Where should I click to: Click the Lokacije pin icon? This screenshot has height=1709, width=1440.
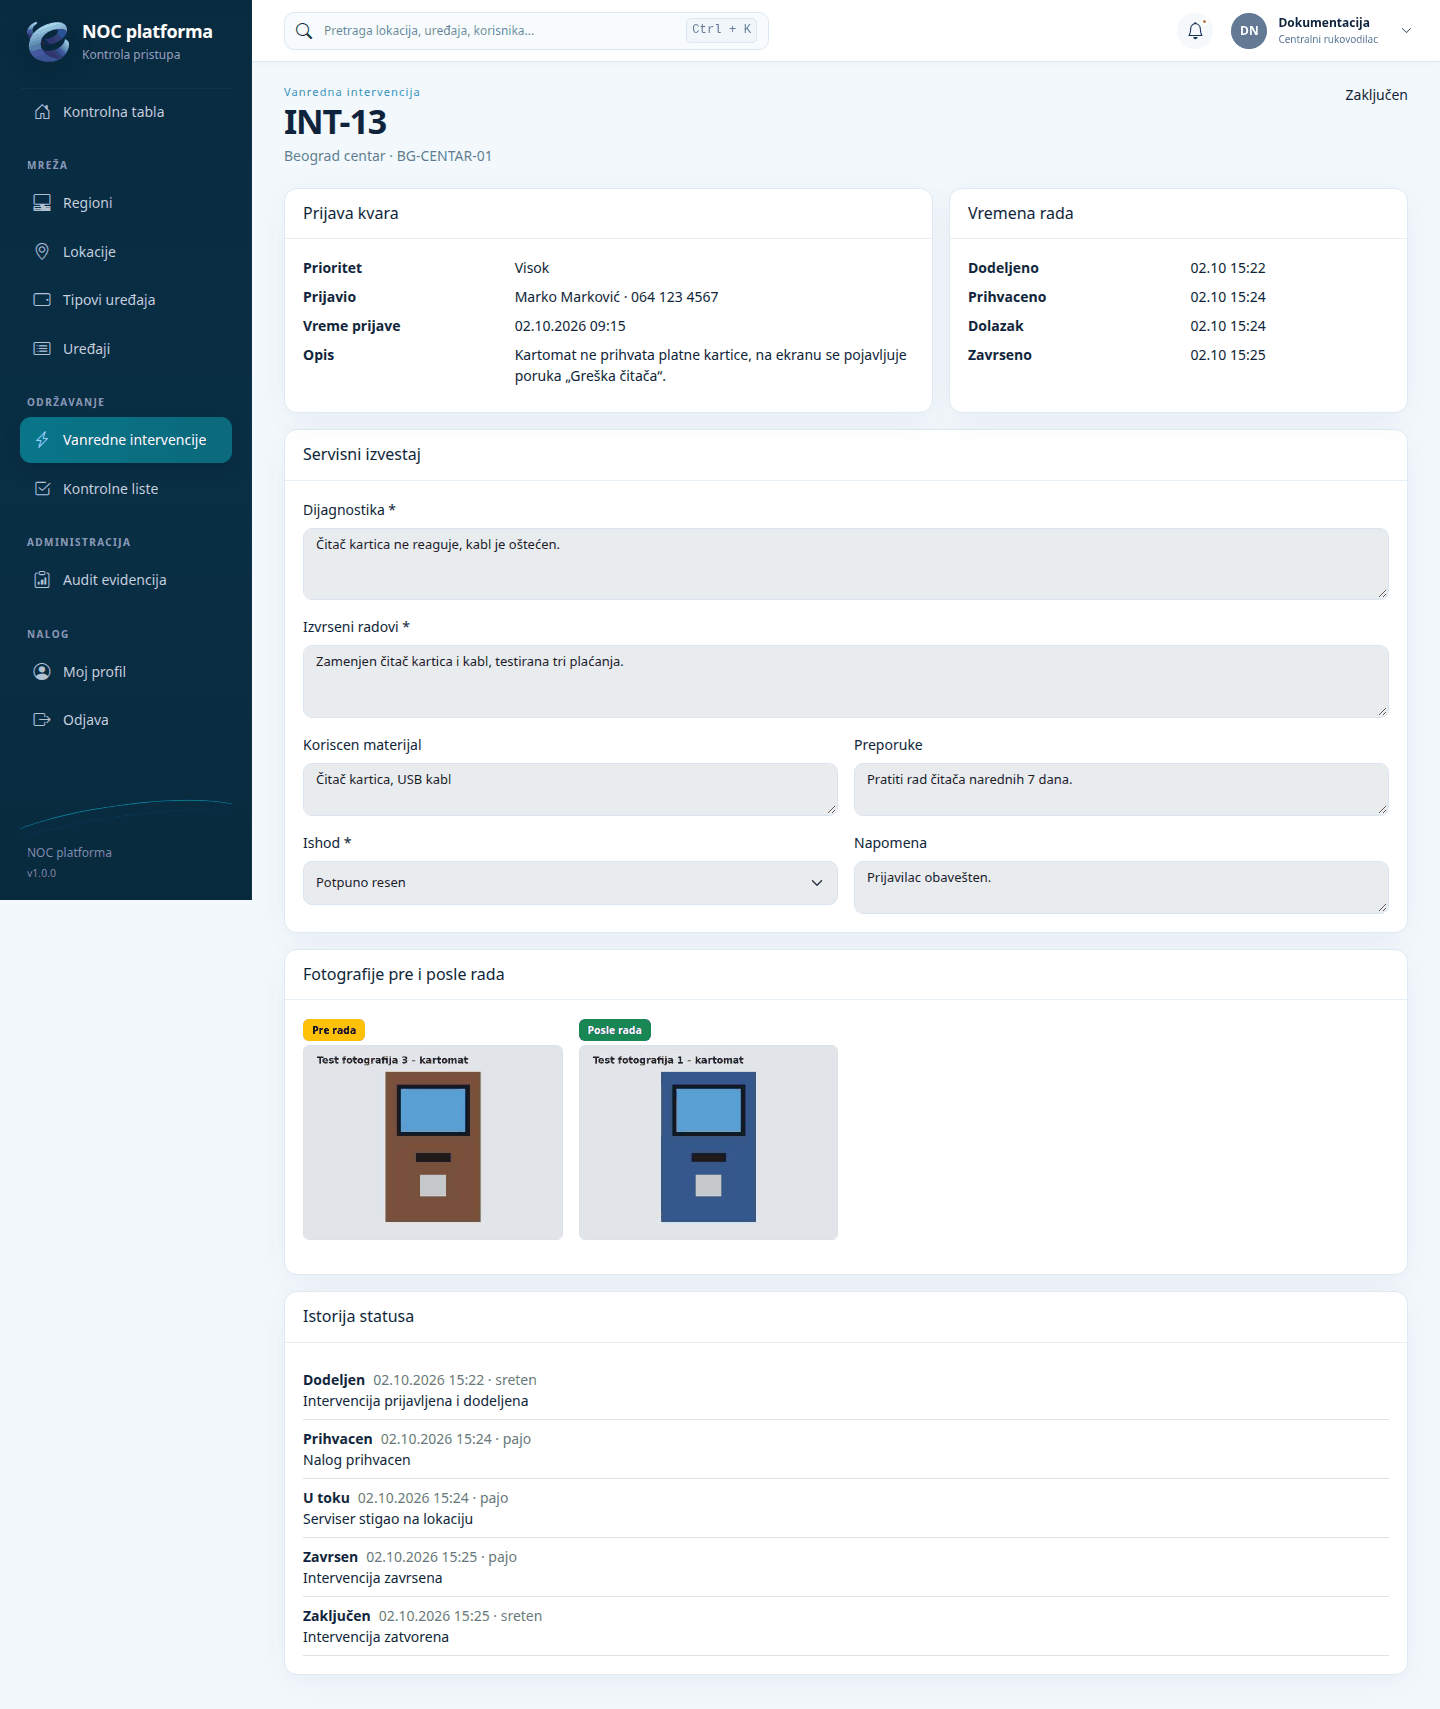[x=42, y=252]
